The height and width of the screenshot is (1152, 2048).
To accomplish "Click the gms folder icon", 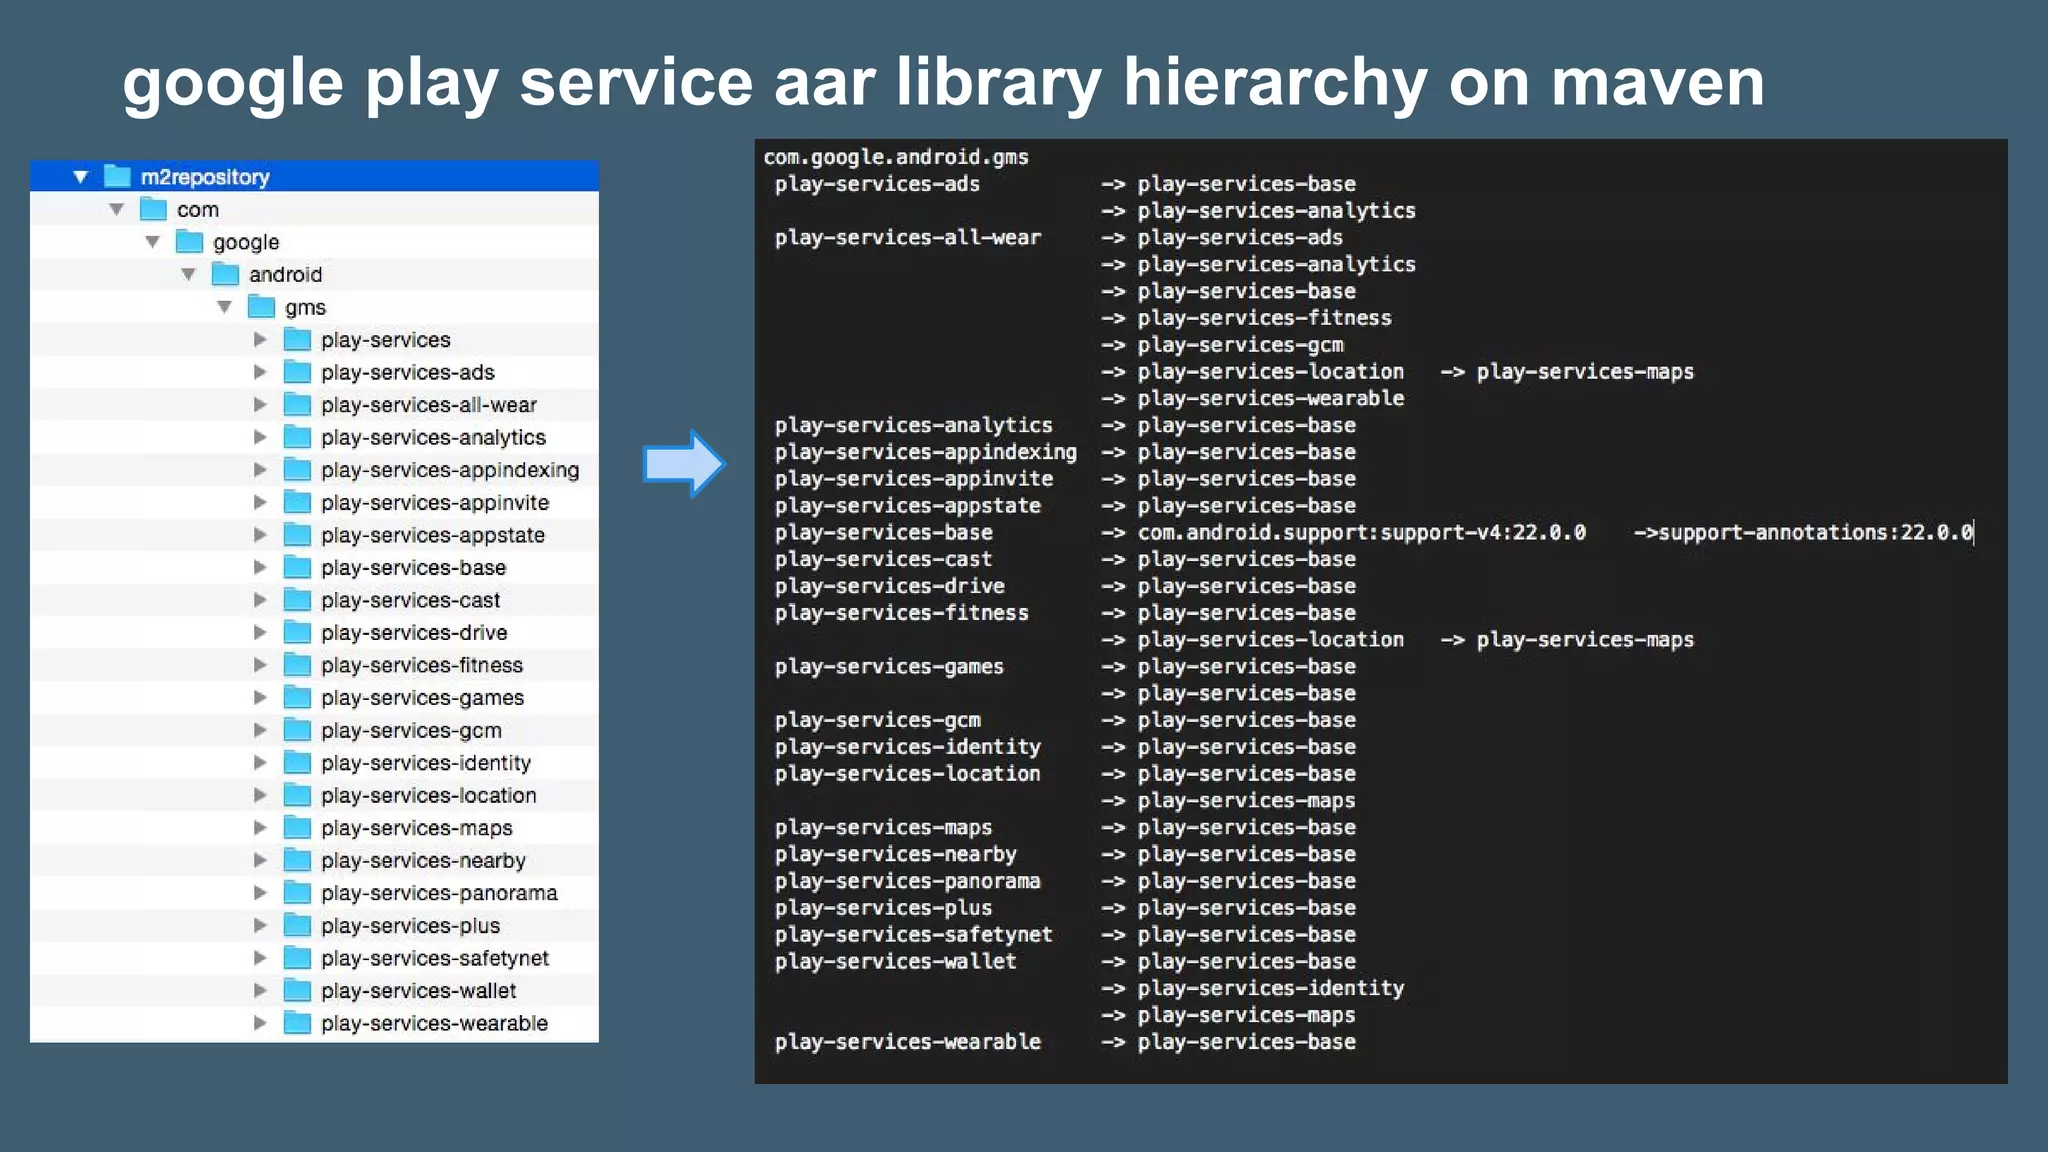I will coord(261,306).
